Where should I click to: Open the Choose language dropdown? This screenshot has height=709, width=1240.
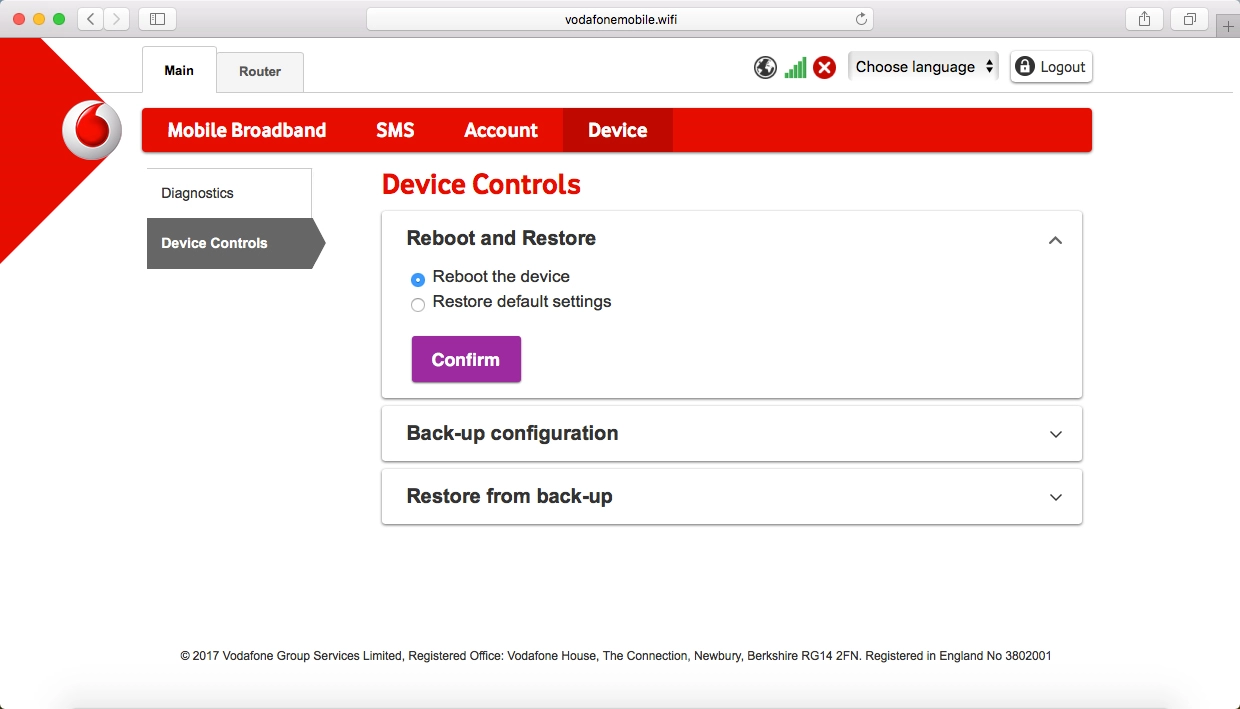[x=923, y=67]
